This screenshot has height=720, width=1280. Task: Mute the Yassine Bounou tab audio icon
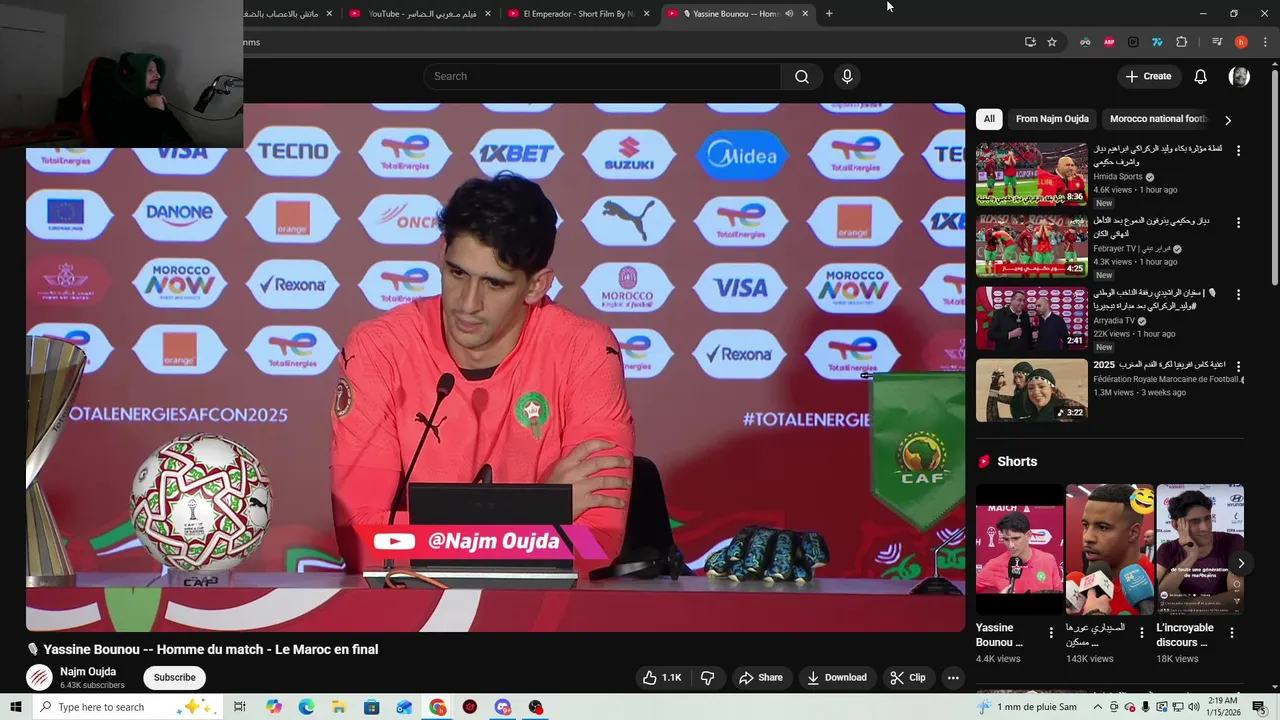coord(789,14)
